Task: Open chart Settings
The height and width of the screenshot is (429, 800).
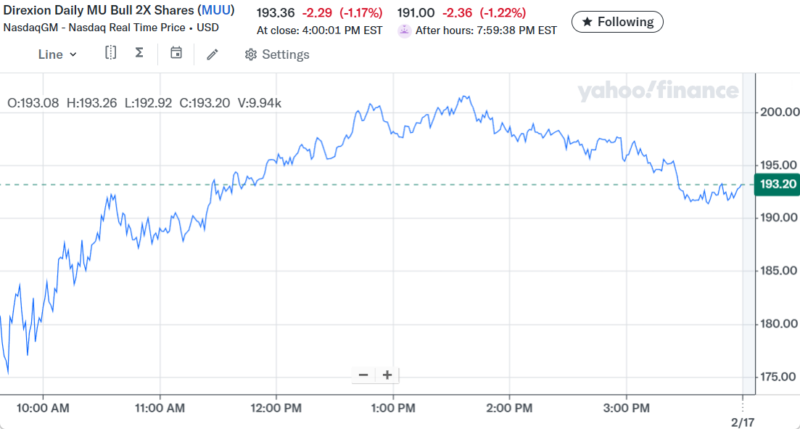Action: [277, 55]
